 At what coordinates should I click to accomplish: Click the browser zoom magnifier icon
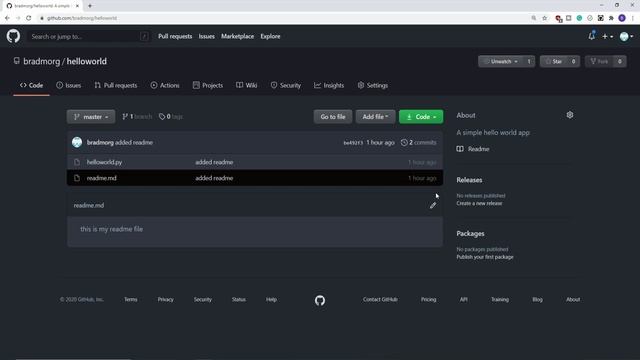tap(533, 18)
